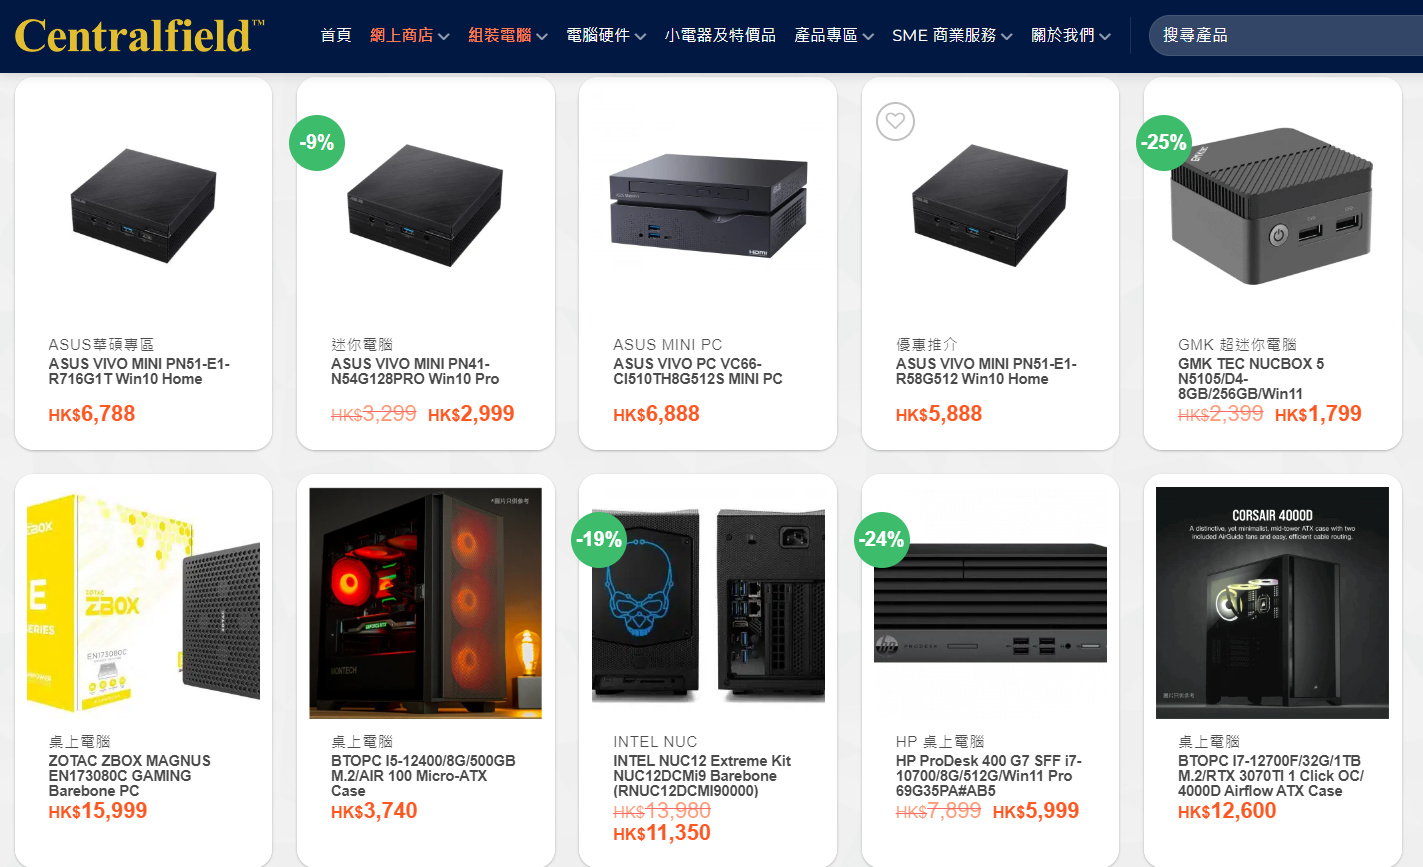
Task: Open the ZOTAC ZBOX MAGNUS product image
Action: tap(143, 603)
